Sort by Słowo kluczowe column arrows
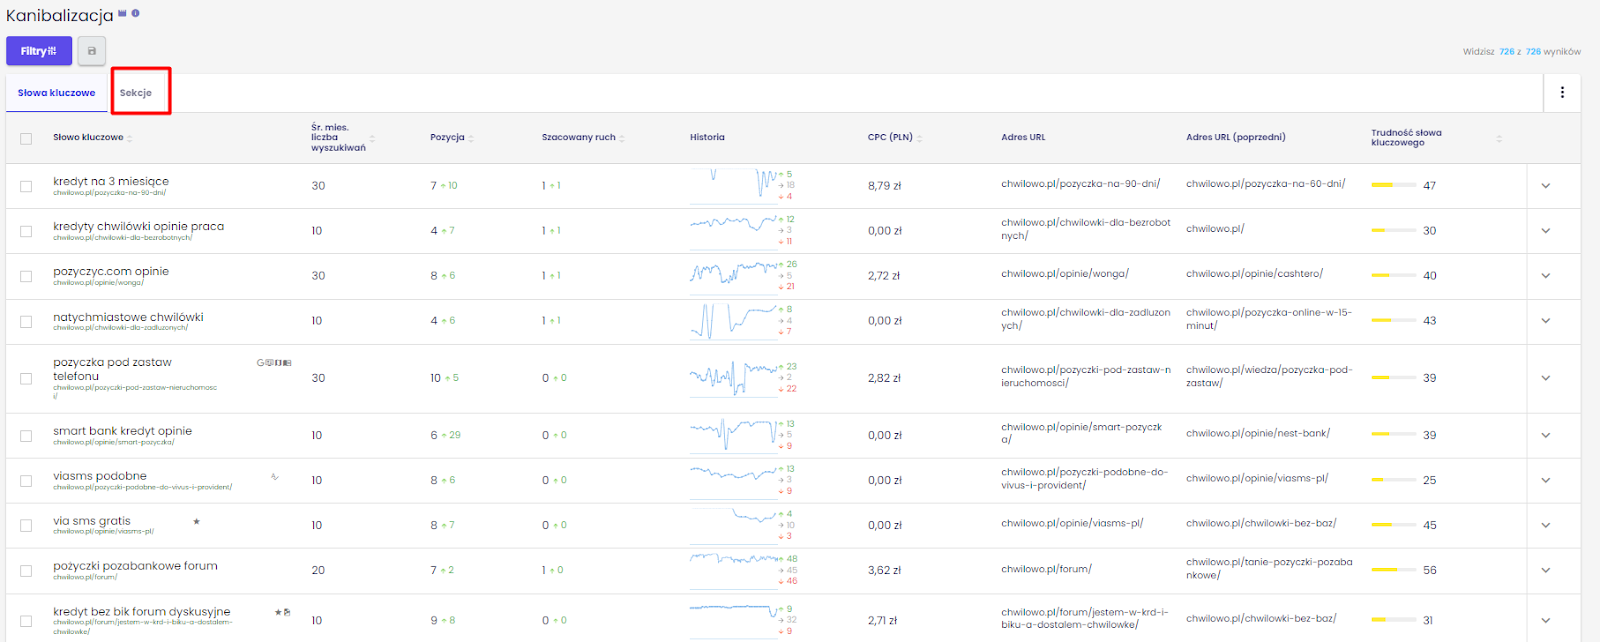Screen dimensions: 1600x642 click(130, 138)
